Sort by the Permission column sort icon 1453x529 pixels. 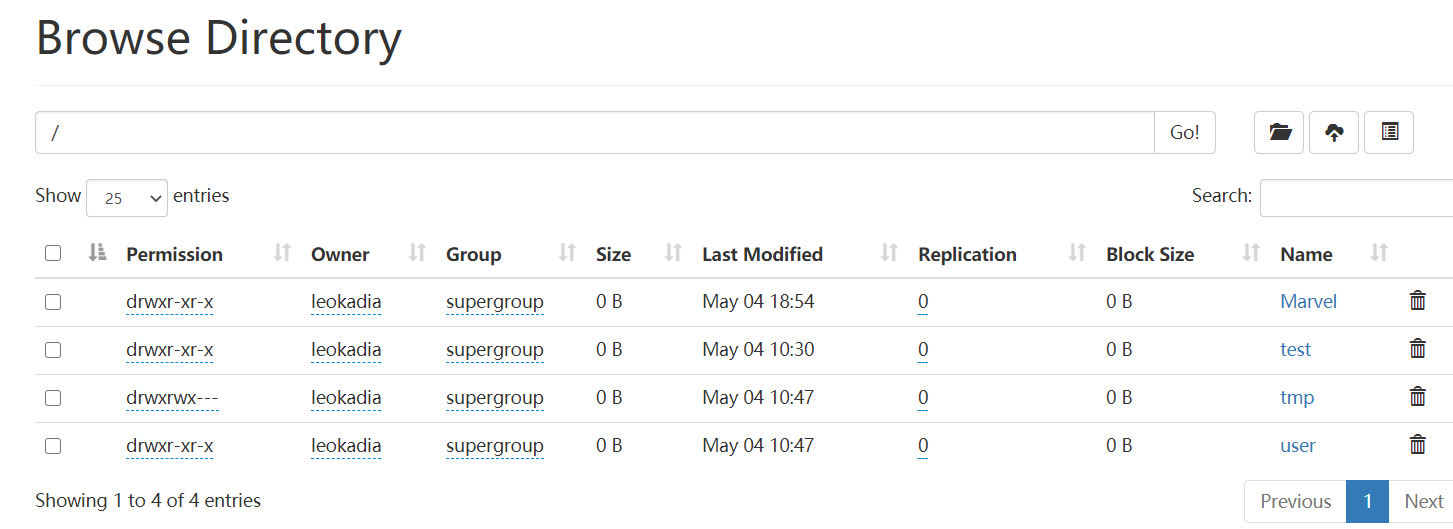[283, 254]
